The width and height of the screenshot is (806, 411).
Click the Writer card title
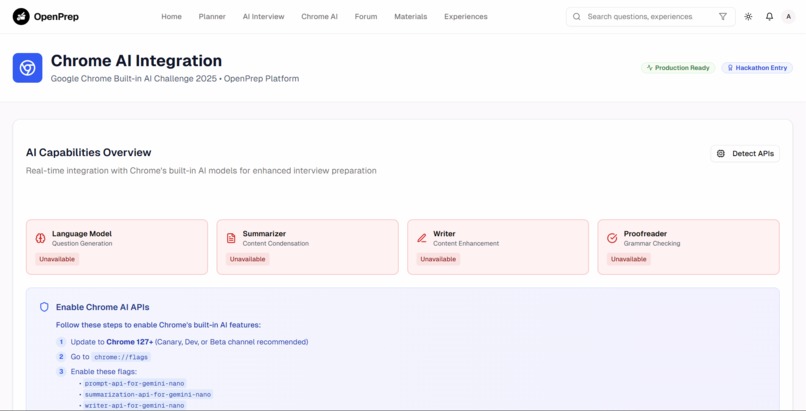tap(445, 234)
